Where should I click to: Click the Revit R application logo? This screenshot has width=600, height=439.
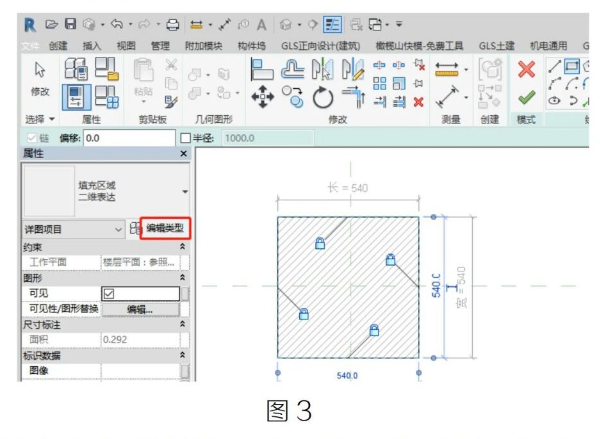(x=30, y=25)
